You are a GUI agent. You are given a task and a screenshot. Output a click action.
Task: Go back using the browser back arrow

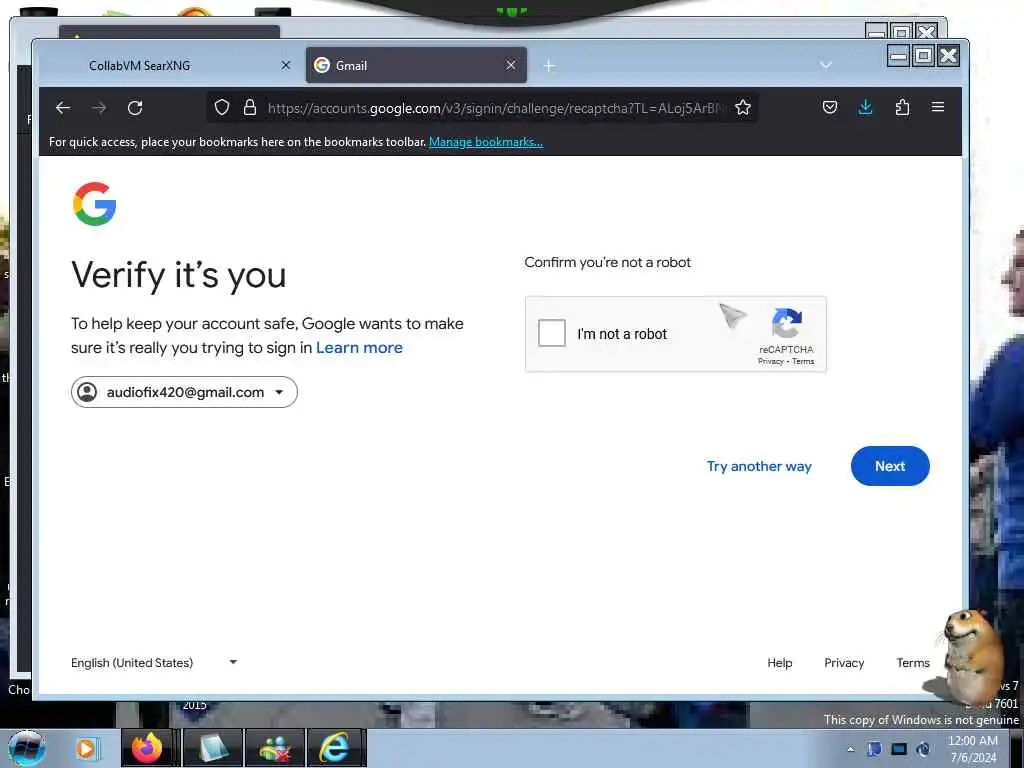(63, 108)
